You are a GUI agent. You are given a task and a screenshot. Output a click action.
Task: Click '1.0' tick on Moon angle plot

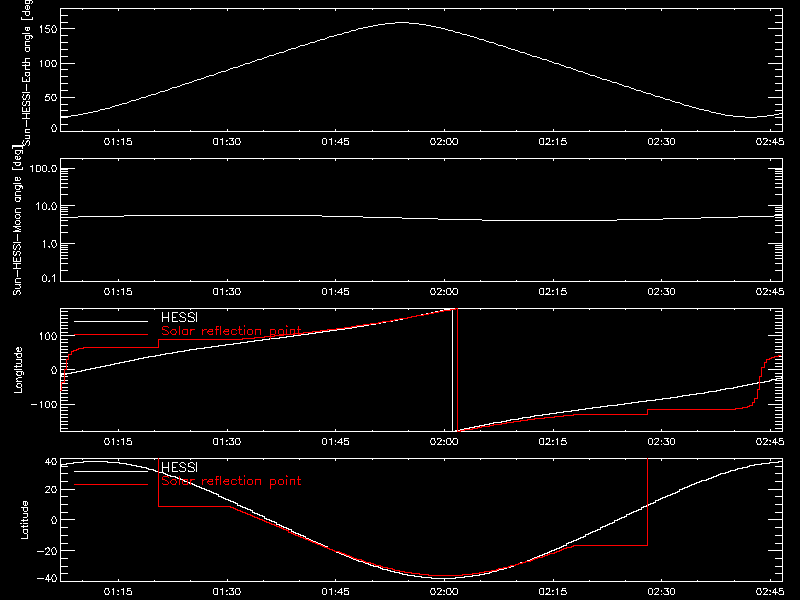[48, 244]
